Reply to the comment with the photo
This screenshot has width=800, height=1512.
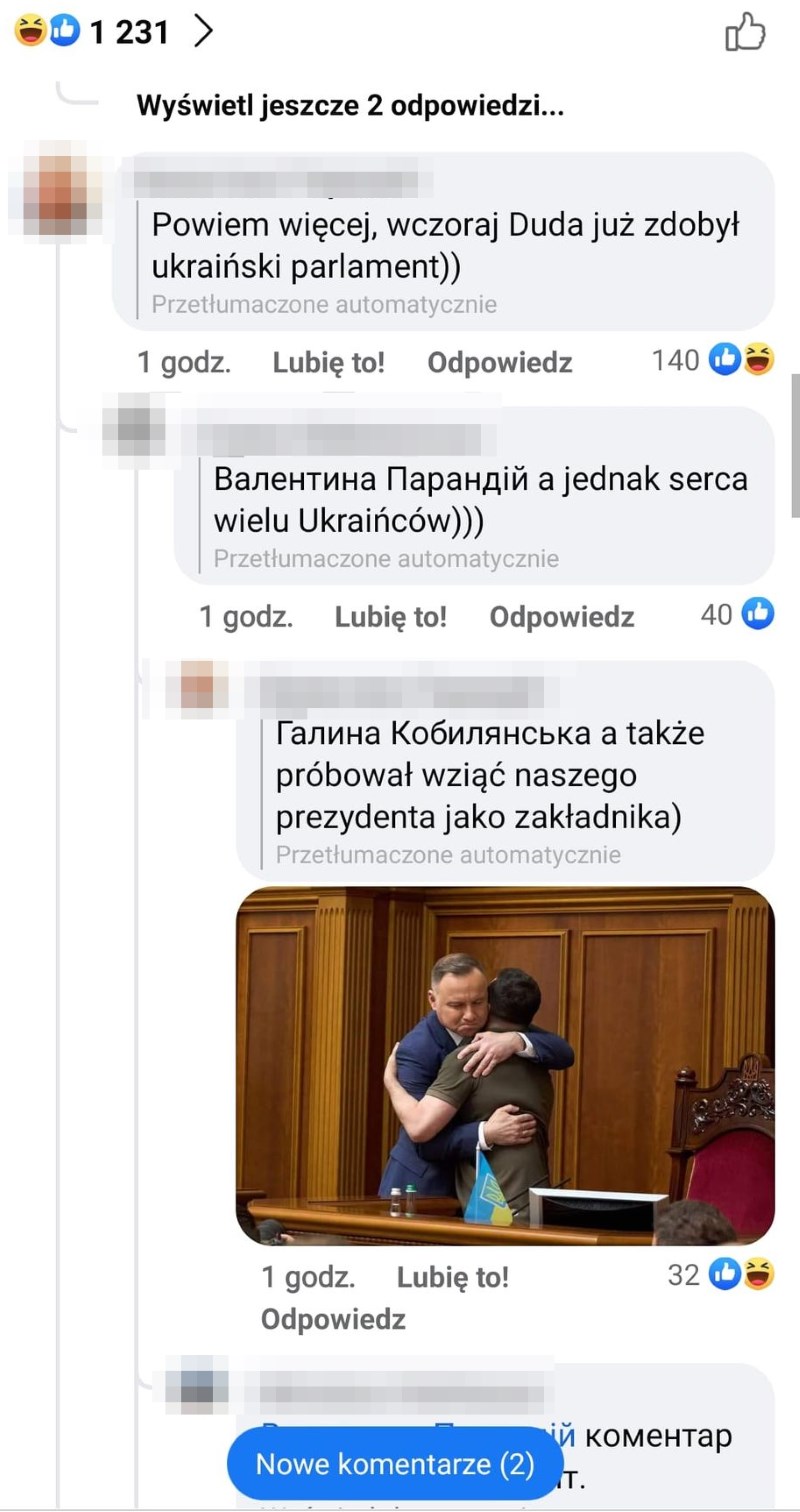pos(333,1319)
